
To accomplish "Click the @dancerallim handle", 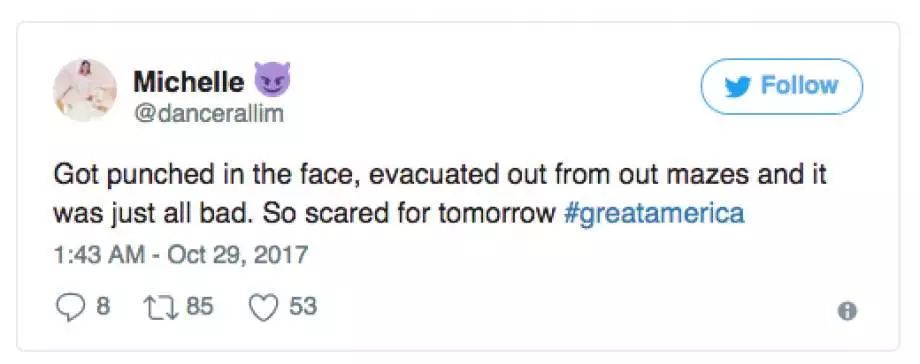I will (x=209, y=114).
